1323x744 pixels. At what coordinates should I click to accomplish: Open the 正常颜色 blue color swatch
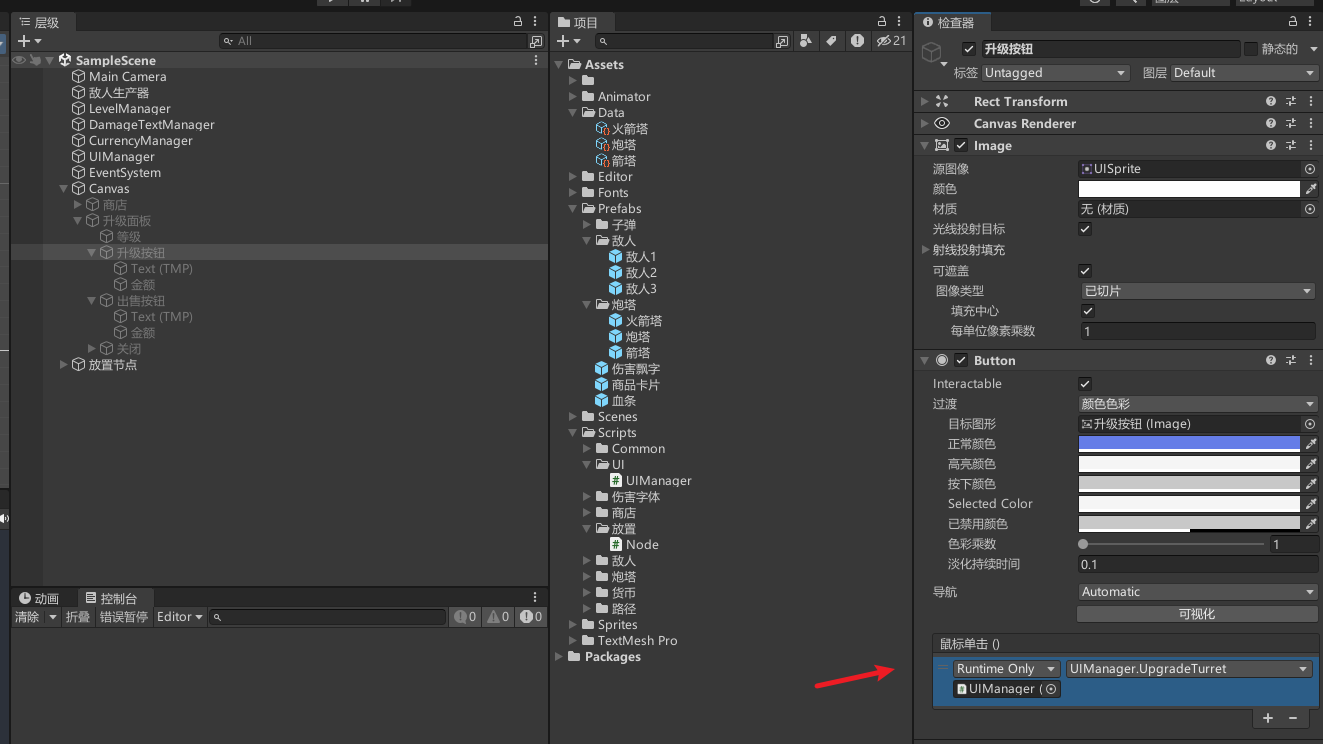point(1189,444)
